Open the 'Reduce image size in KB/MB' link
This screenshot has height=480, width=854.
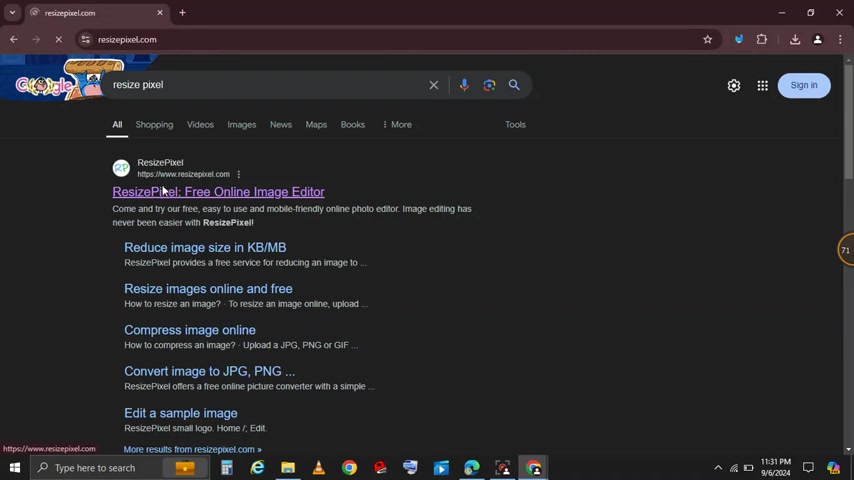205,248
